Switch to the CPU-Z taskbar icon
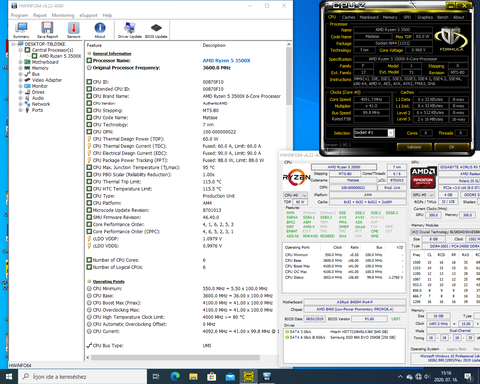The image size is (480, 384). pos(248,377)
